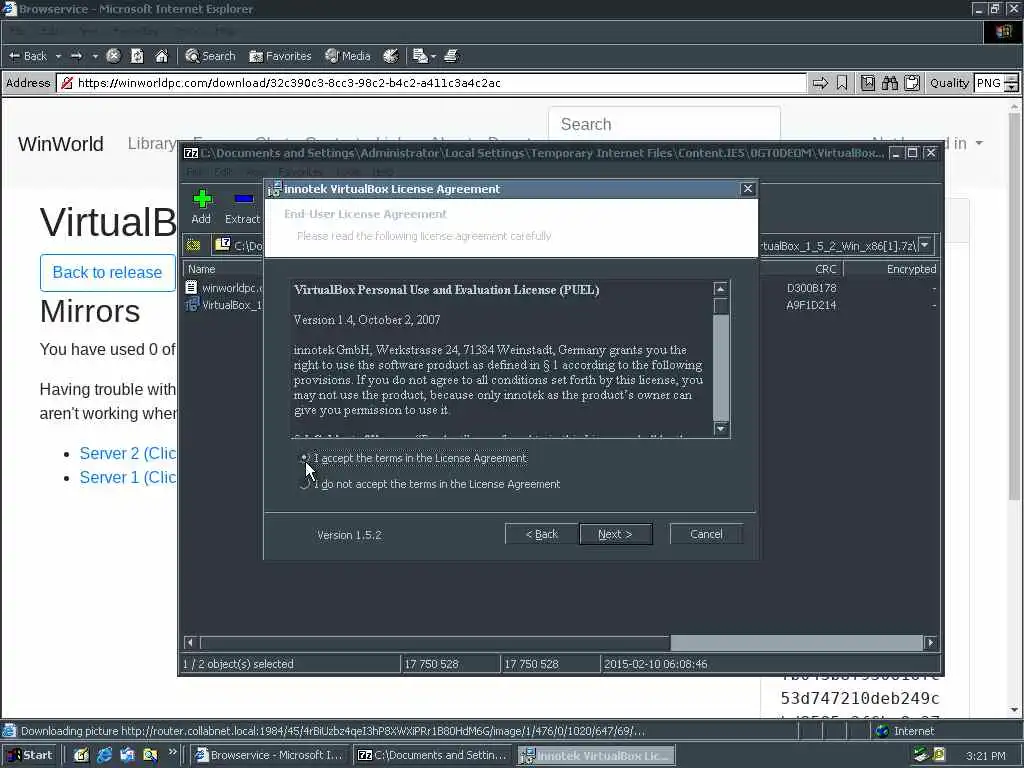
Task: Click the bookmark icon beside the Go arrow
Action: (x=842, y=83)
